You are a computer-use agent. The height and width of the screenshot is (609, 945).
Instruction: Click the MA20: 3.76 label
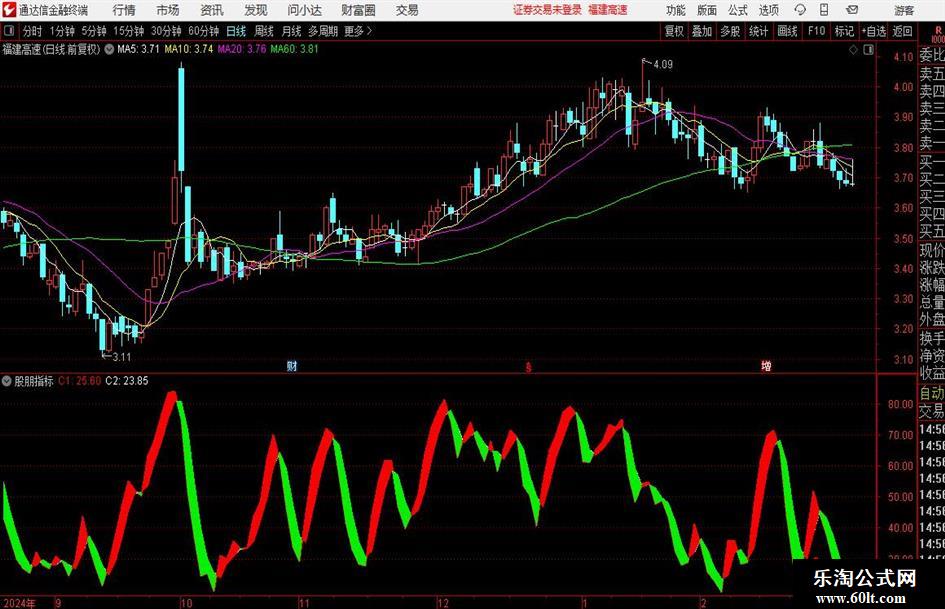pyautogui.click(x=242, y=49)
